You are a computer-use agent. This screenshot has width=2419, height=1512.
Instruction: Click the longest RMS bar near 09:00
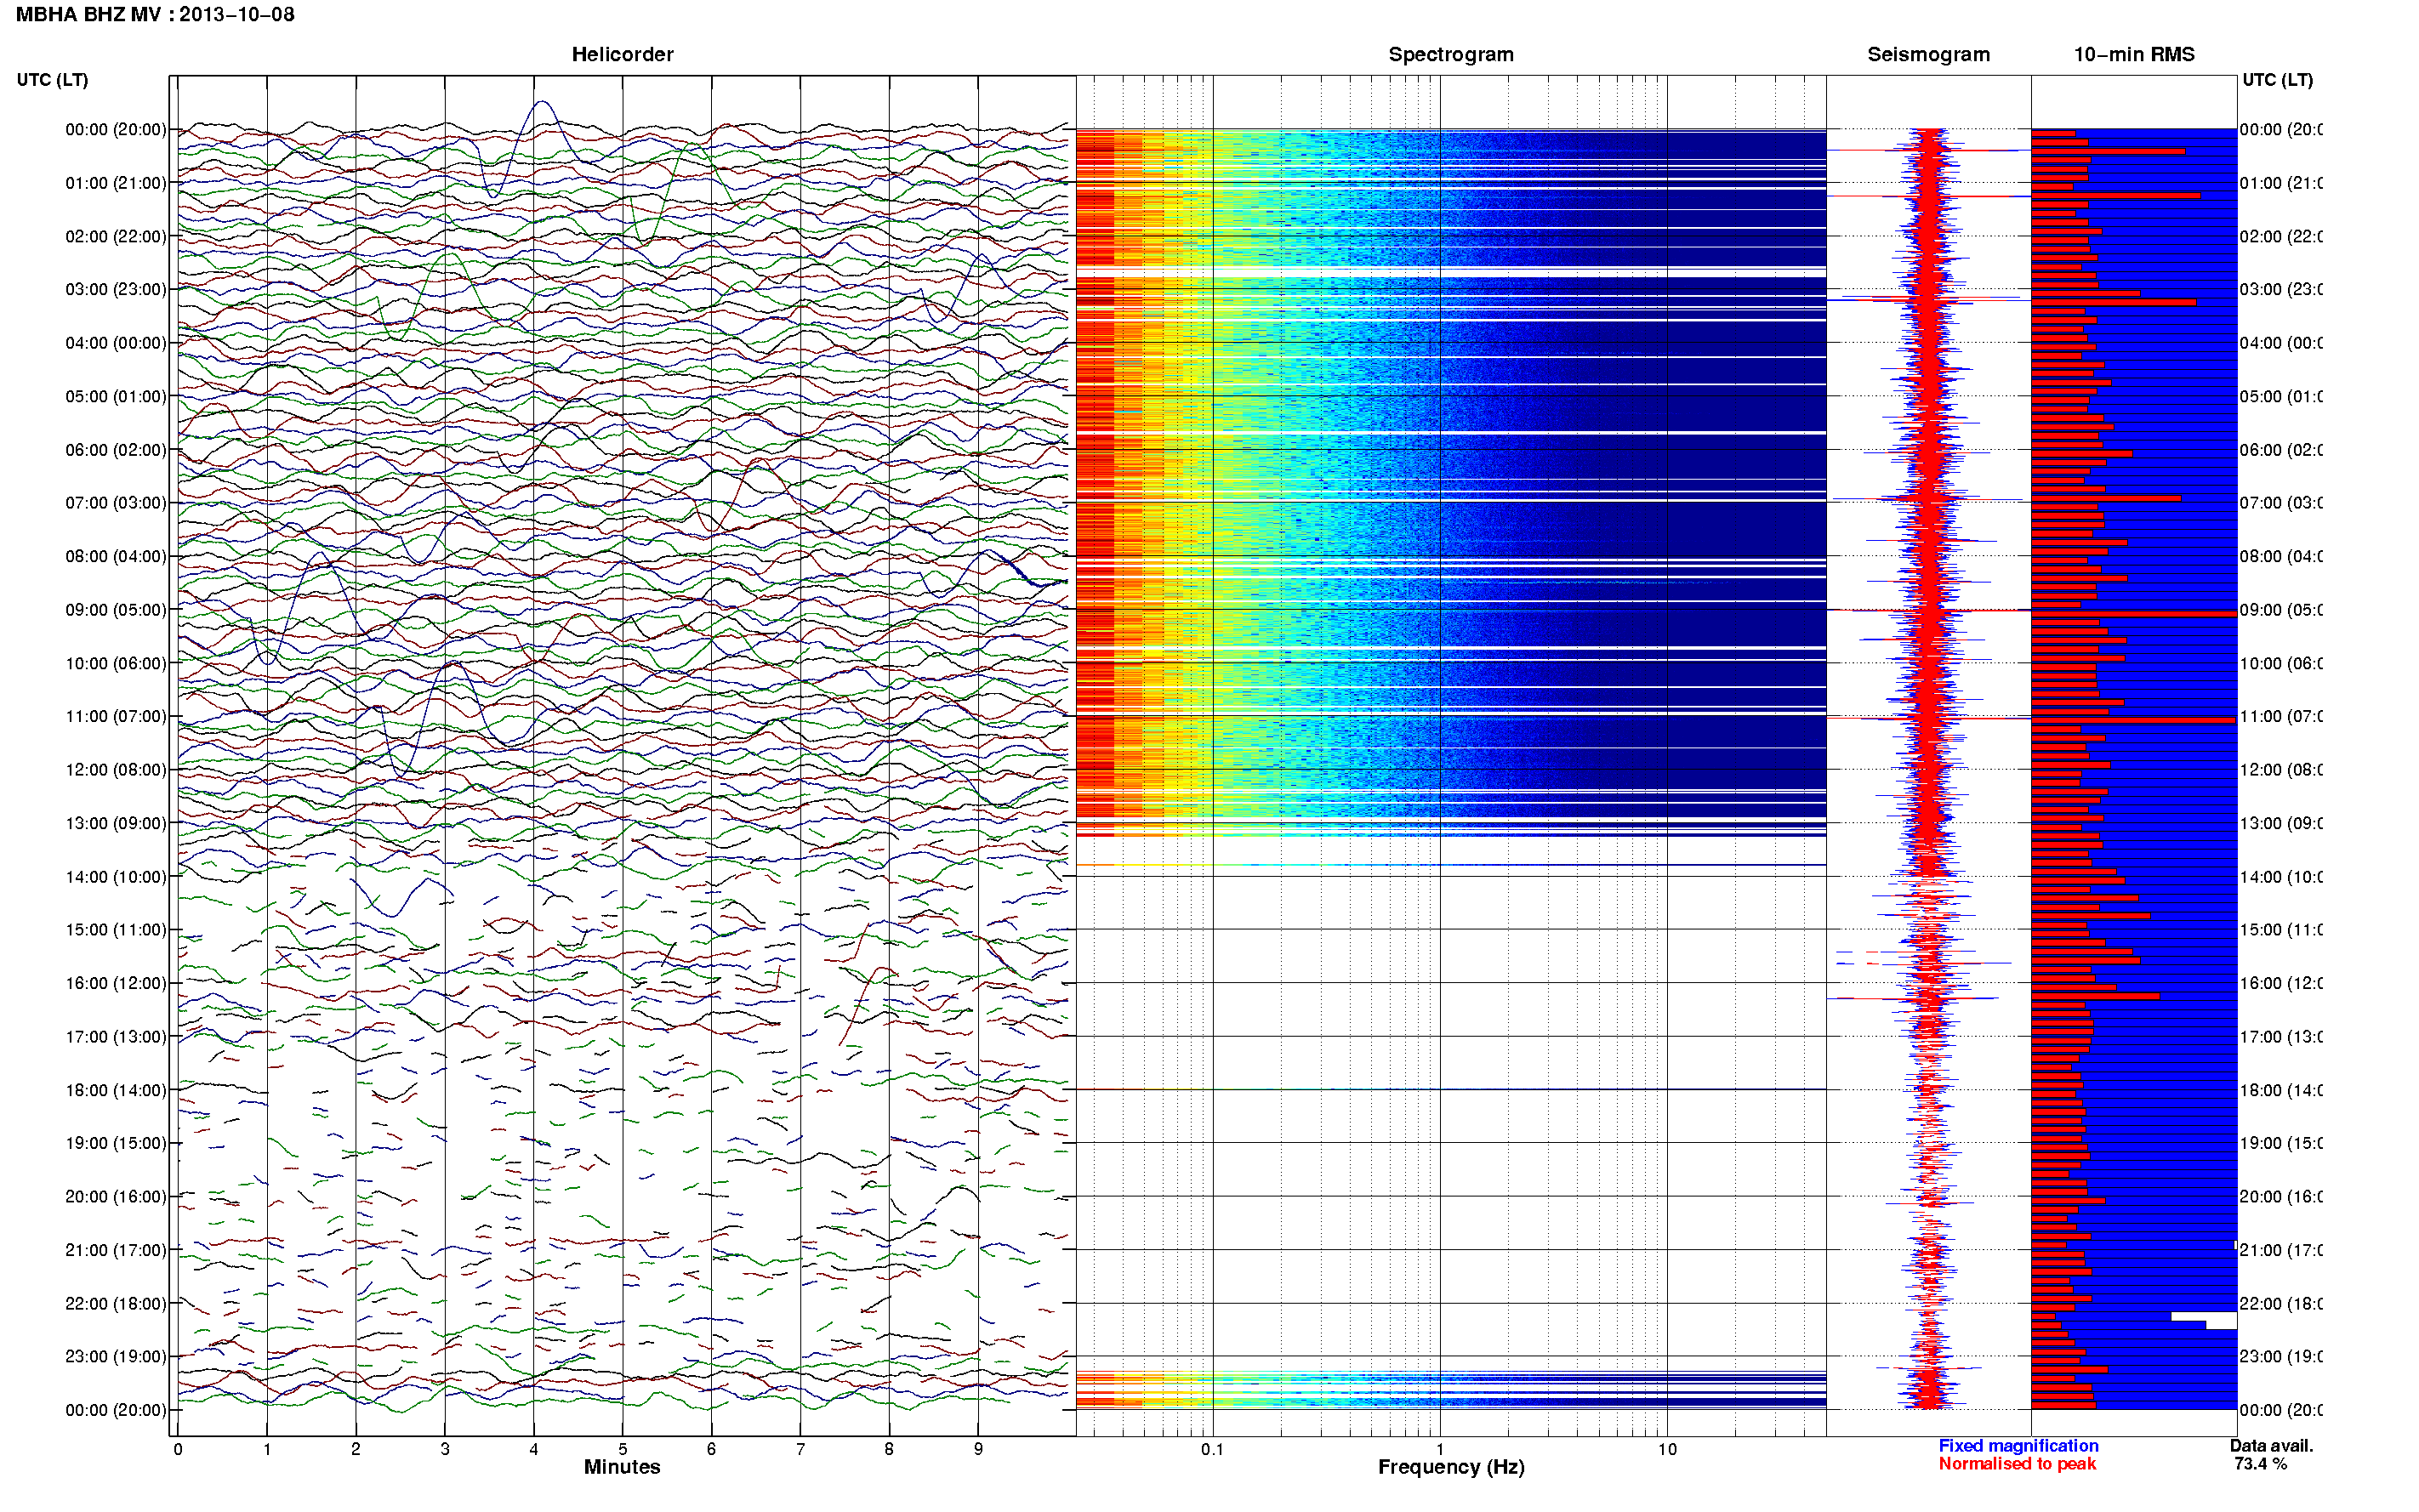pos(2133,613)
